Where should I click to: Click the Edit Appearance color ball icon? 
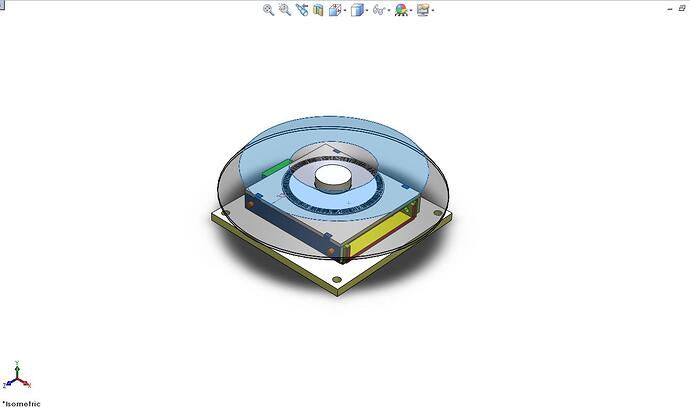pos(400,10)
